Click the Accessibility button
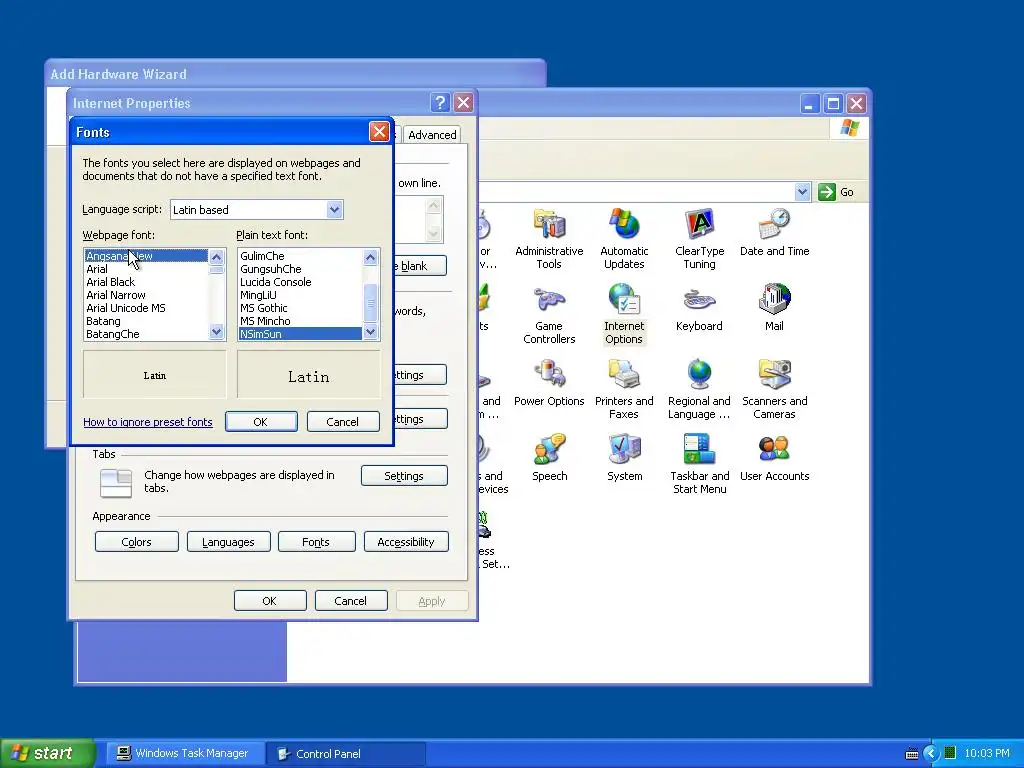Viewport: 1024px width, 768px height. point(406,542)
